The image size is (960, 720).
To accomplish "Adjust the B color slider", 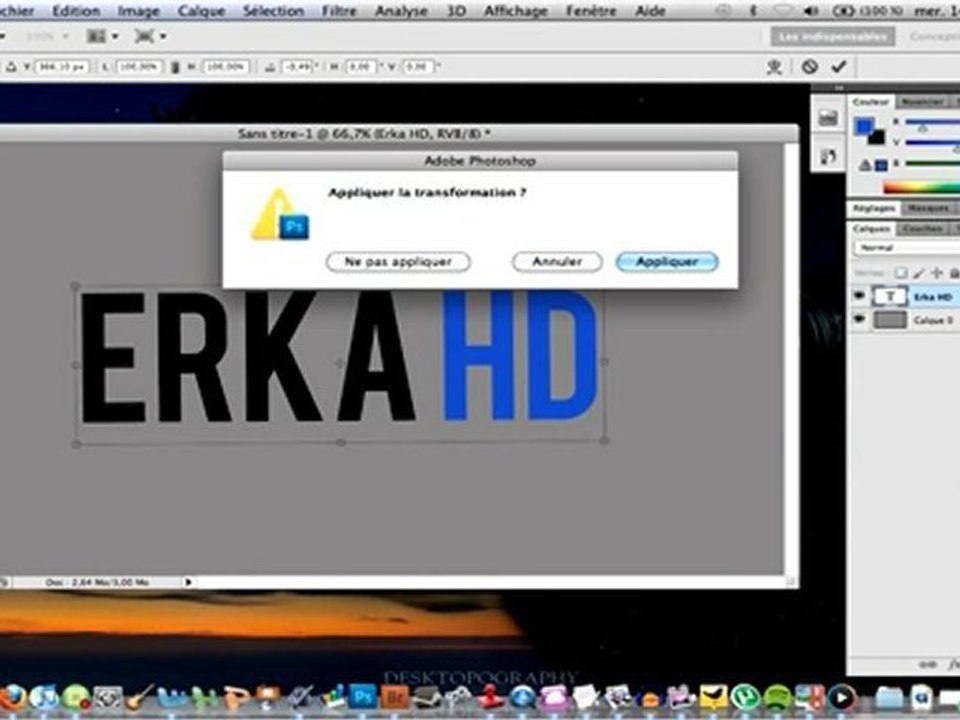I will tap(932, 163).
